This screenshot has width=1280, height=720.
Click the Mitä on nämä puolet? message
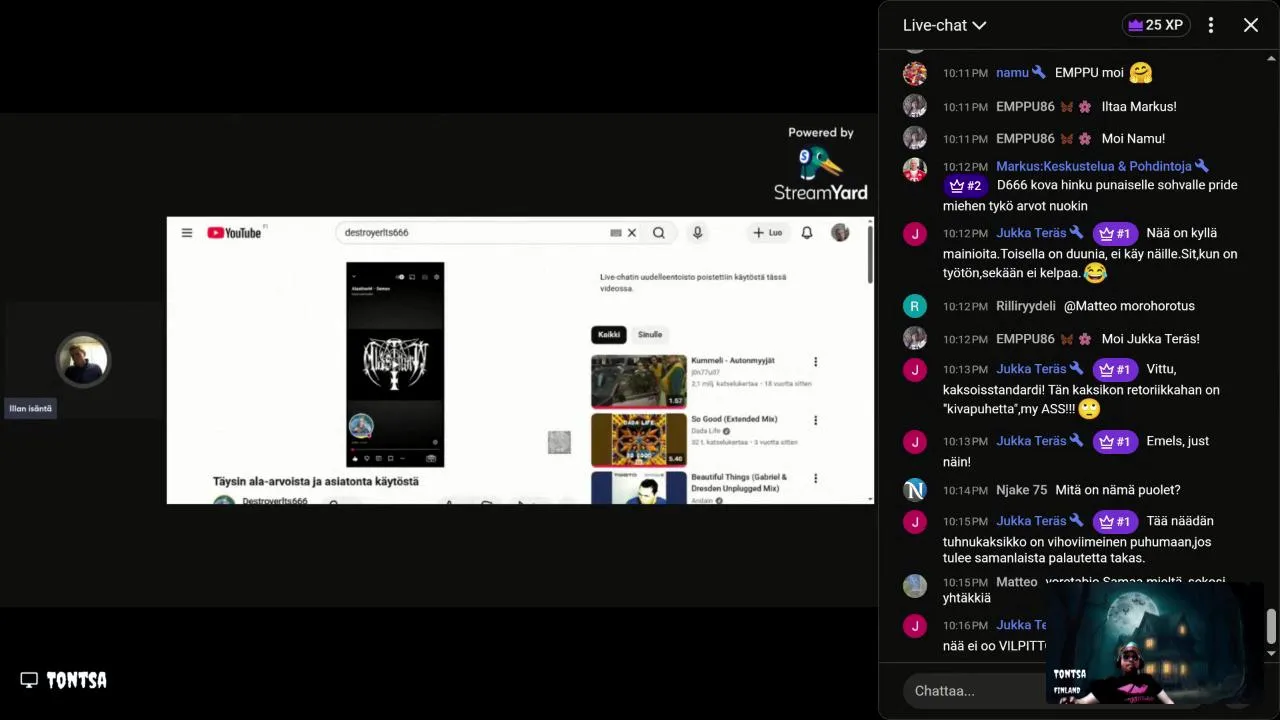[1118, 490]
